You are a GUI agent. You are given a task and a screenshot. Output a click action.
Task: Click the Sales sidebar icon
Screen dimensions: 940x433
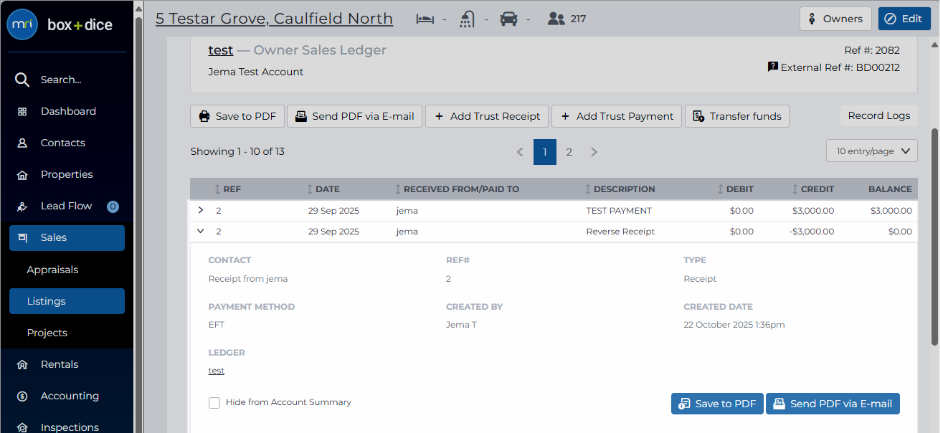[x=23, y=238]
